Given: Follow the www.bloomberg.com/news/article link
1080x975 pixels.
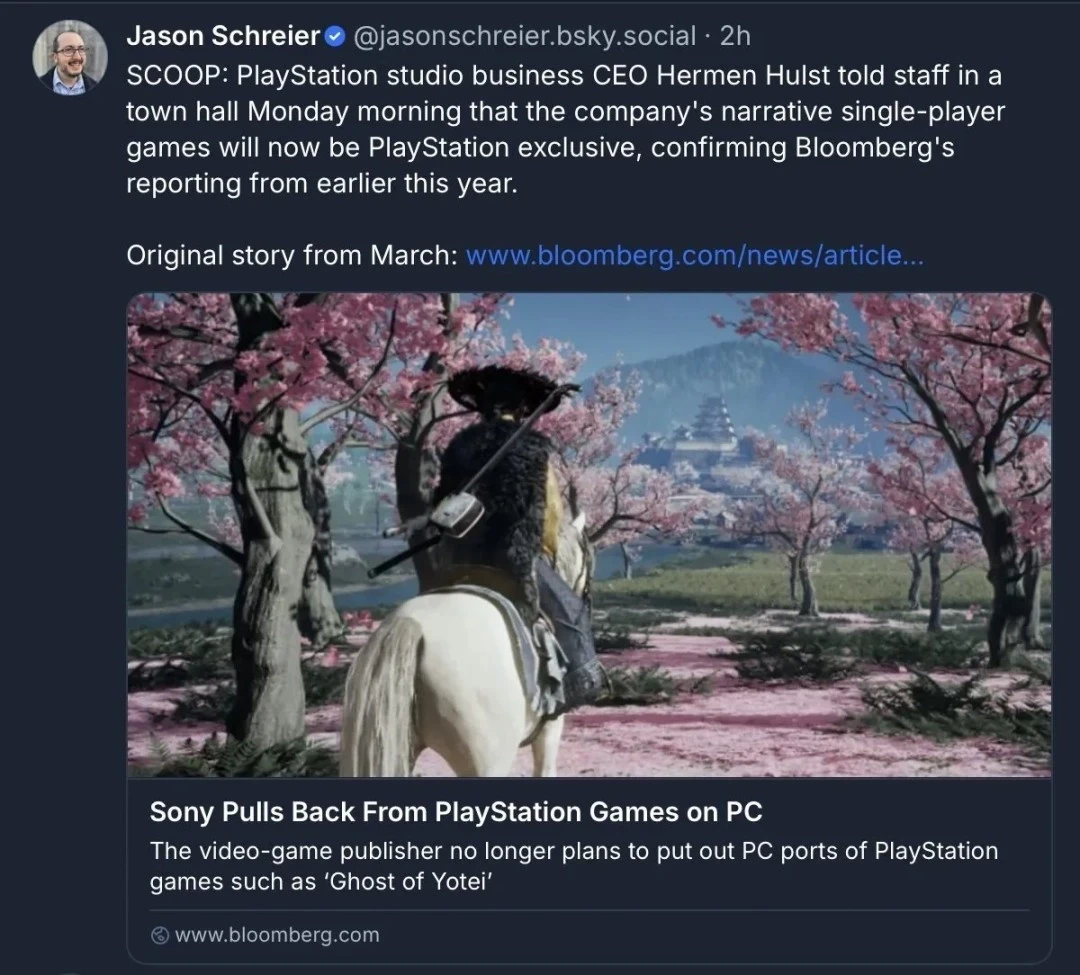Looking at the screenshot, I should (x=695, y=255).
